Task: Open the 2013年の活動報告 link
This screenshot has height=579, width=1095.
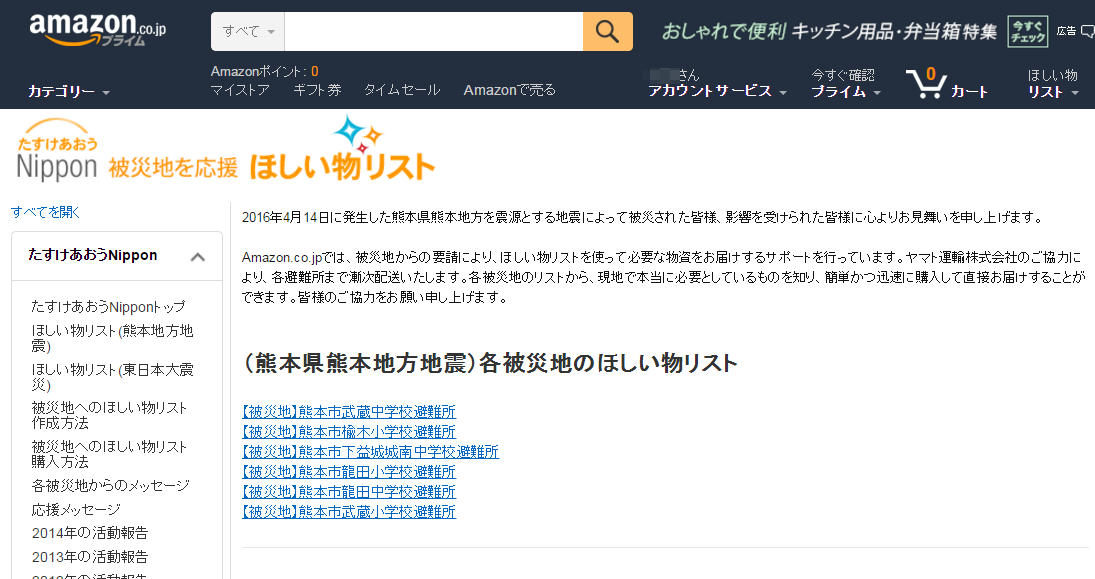Action: click(89, 557)
